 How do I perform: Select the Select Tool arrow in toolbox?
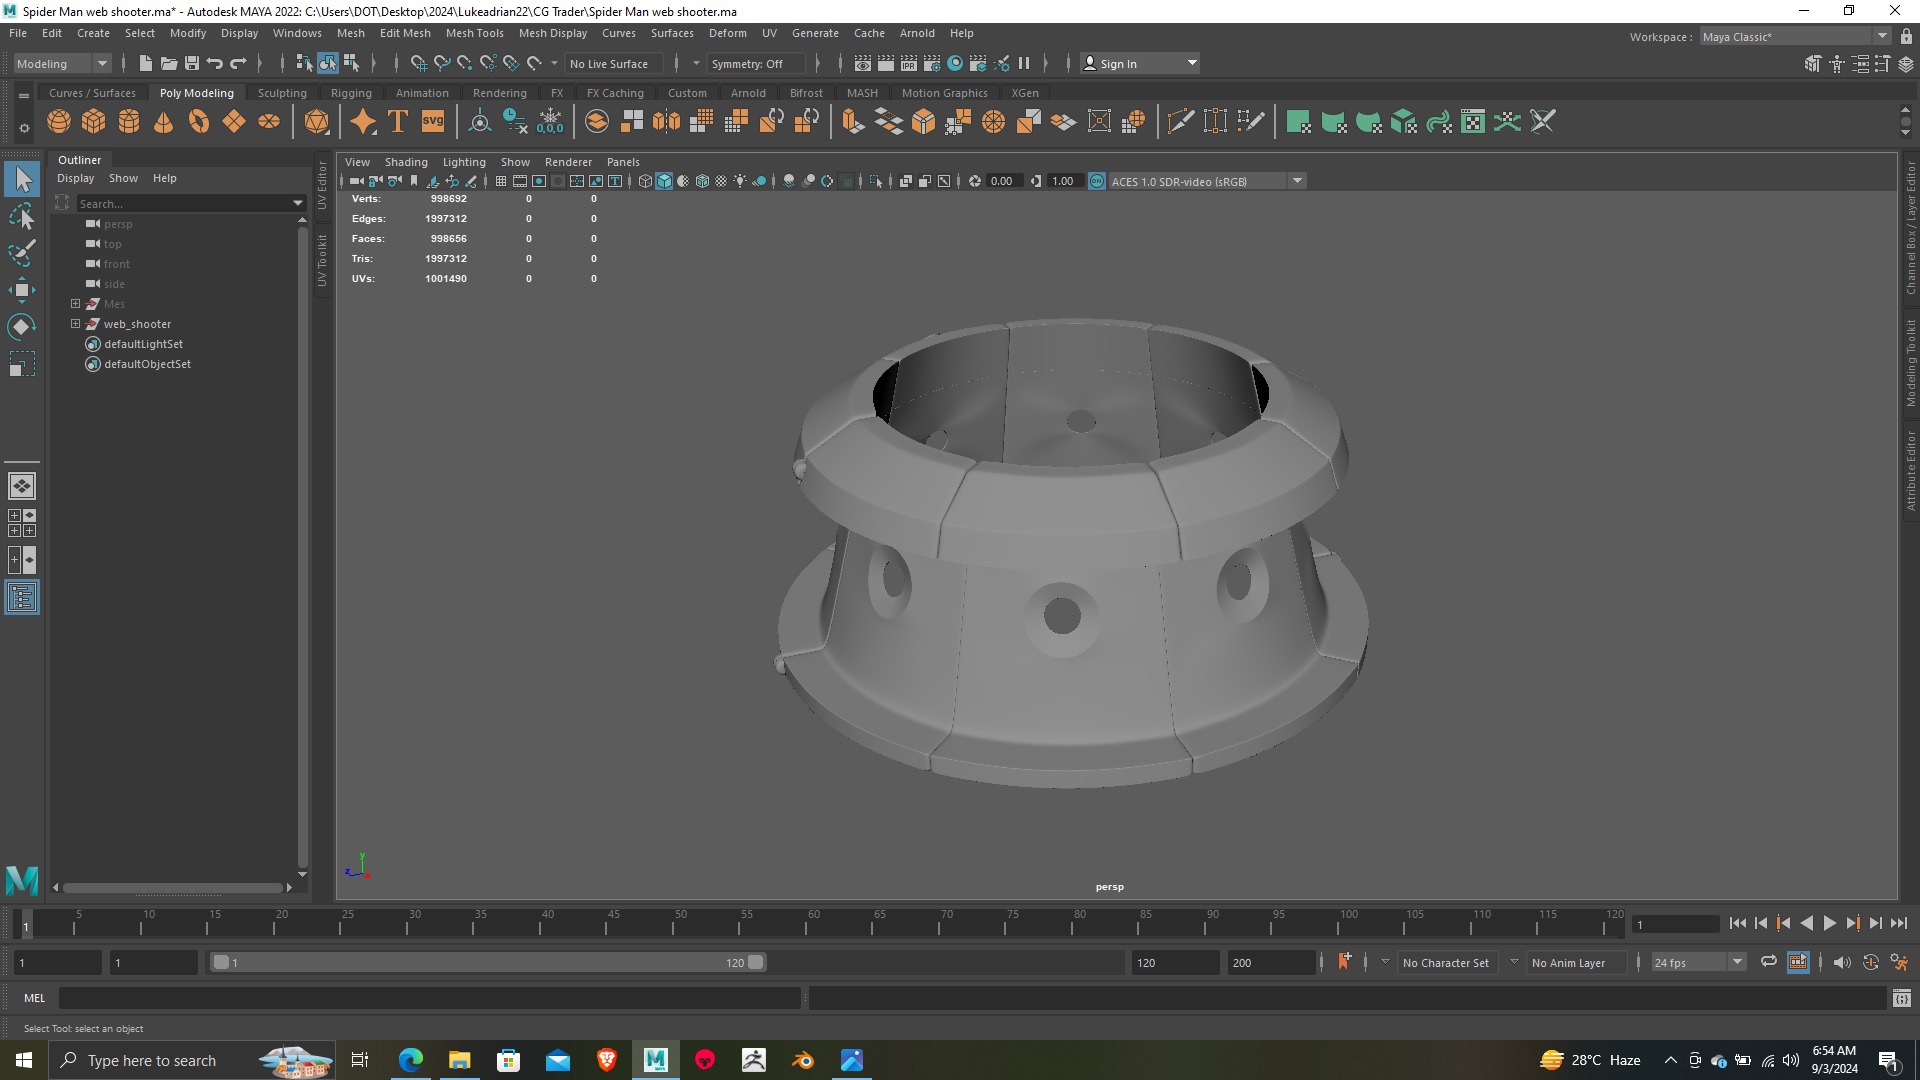(22, 179)
